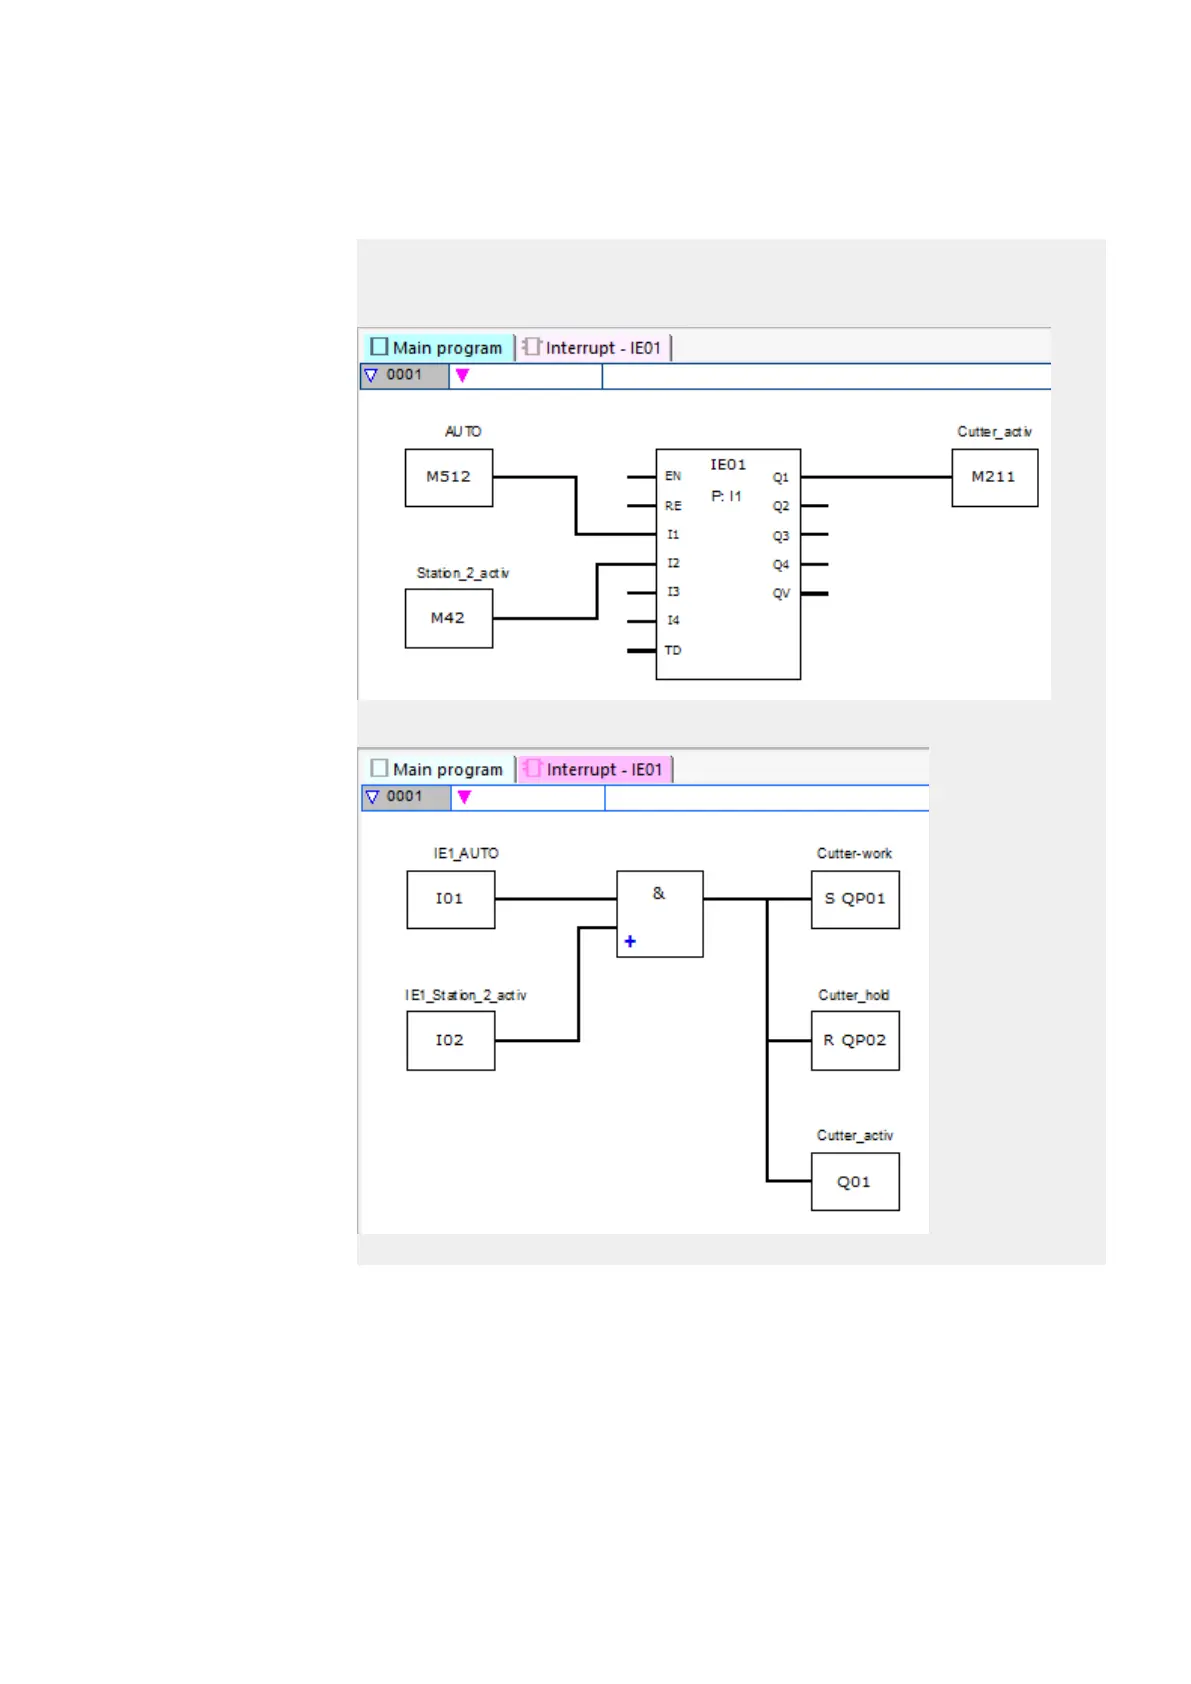Select the I02 IE1_Station_2_activ input block
The width and height of the screenshot is (1191, 1684).
click(x=451, y=1041)
